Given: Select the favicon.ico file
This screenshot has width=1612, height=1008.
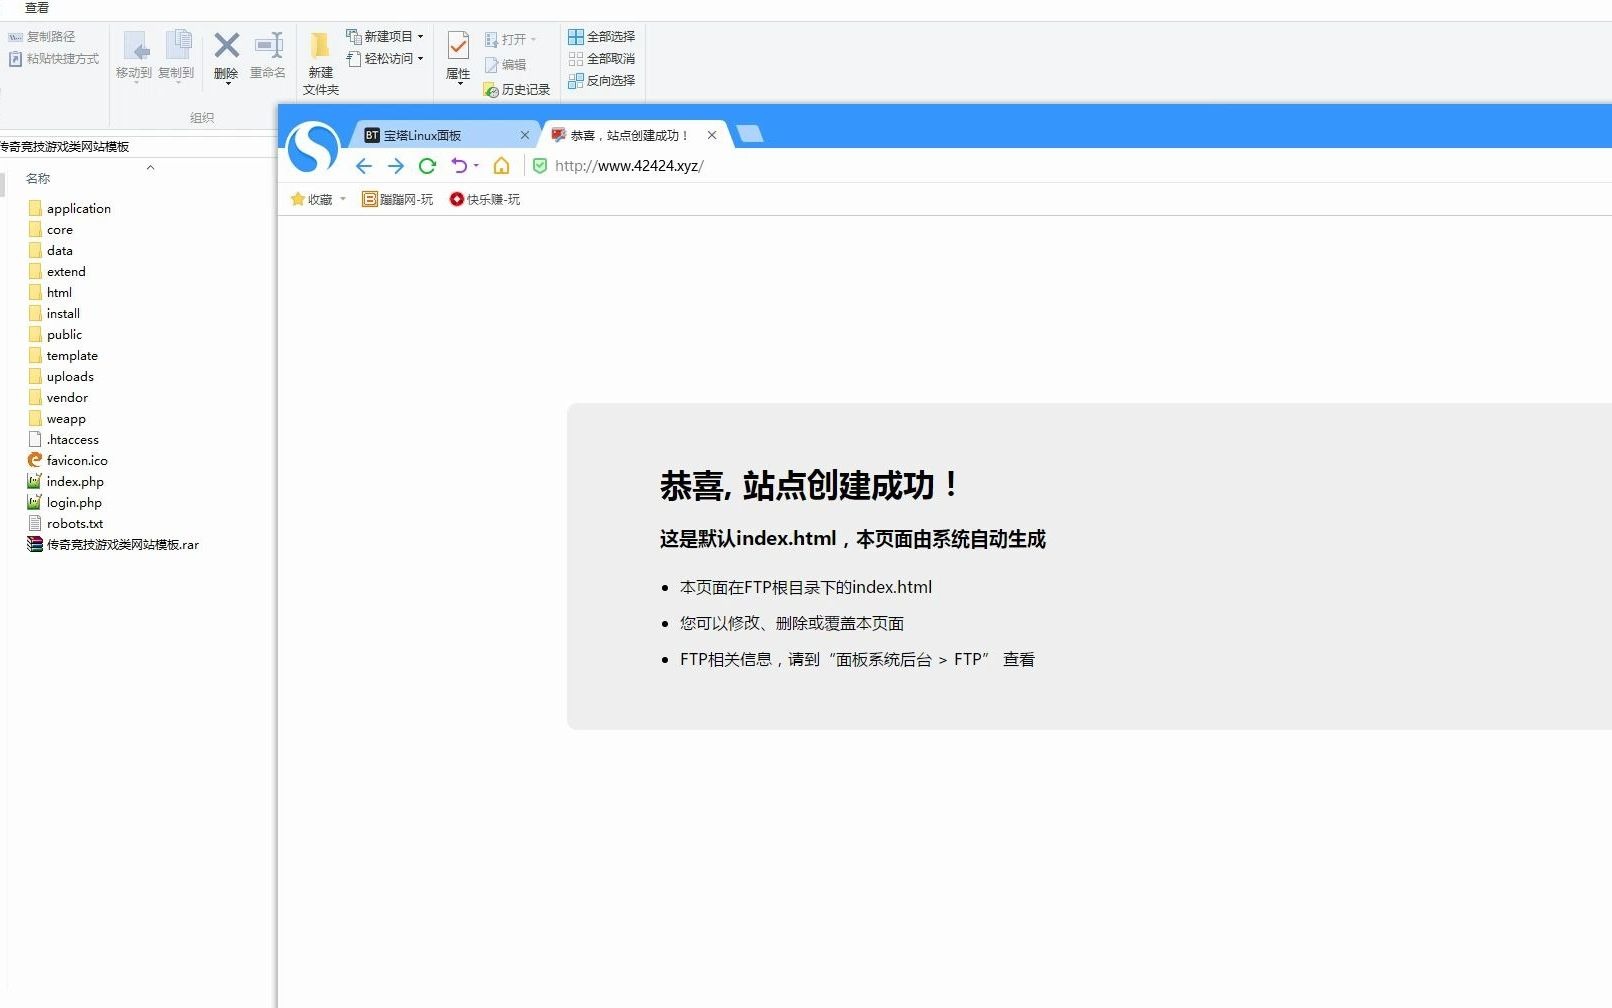Looking at the screenshot, I should (68, 460).
